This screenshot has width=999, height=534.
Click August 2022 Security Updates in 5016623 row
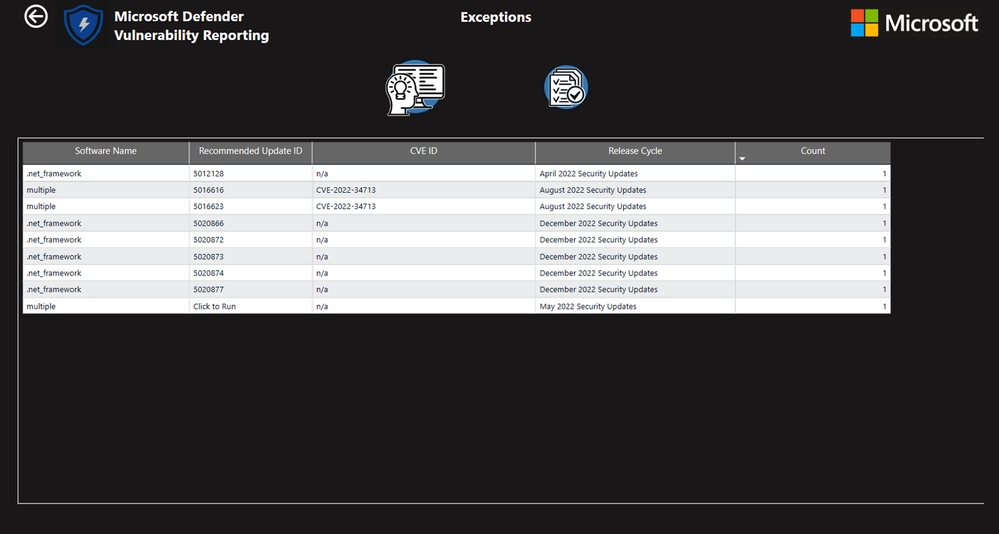point(635,206)
